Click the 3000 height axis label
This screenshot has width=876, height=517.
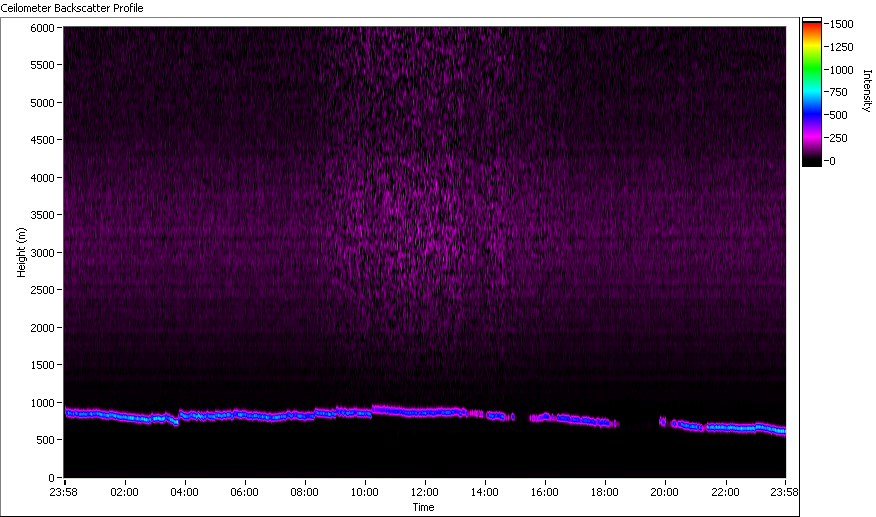[42, 253]
